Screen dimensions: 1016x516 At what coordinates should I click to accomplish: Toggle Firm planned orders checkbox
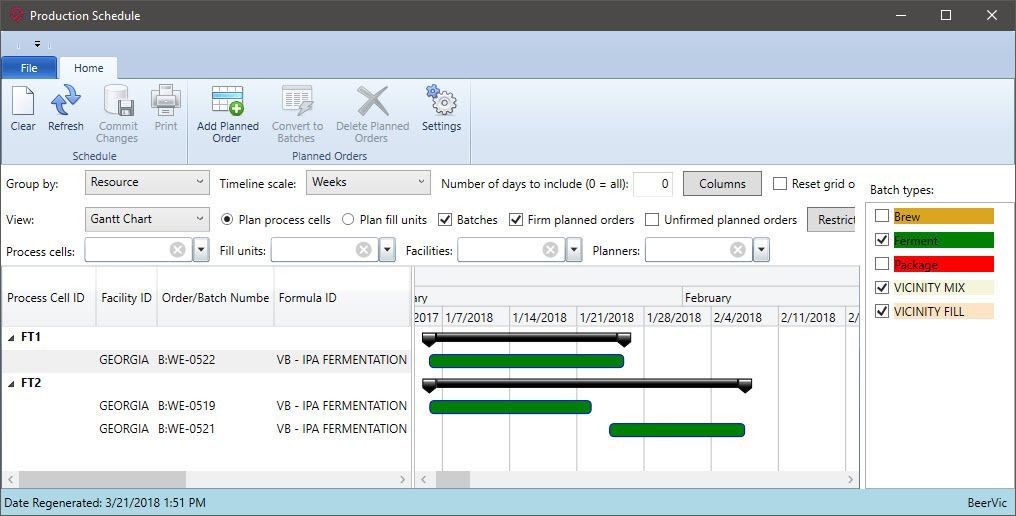pos(516,220)
